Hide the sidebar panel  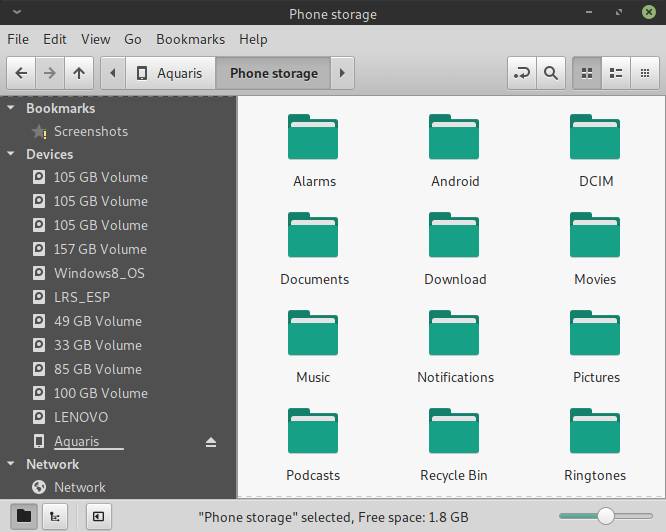click(x=98, y=516)
